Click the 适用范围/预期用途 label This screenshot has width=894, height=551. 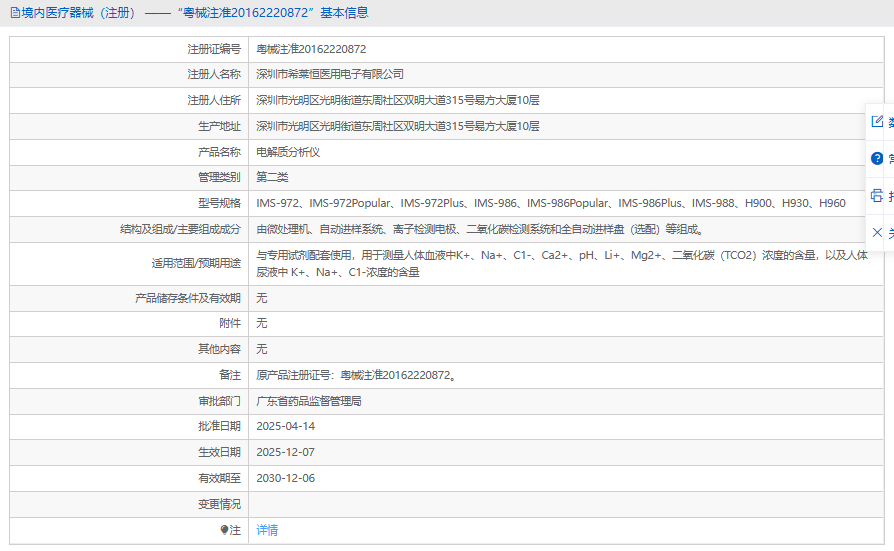(x=196, y=264)
